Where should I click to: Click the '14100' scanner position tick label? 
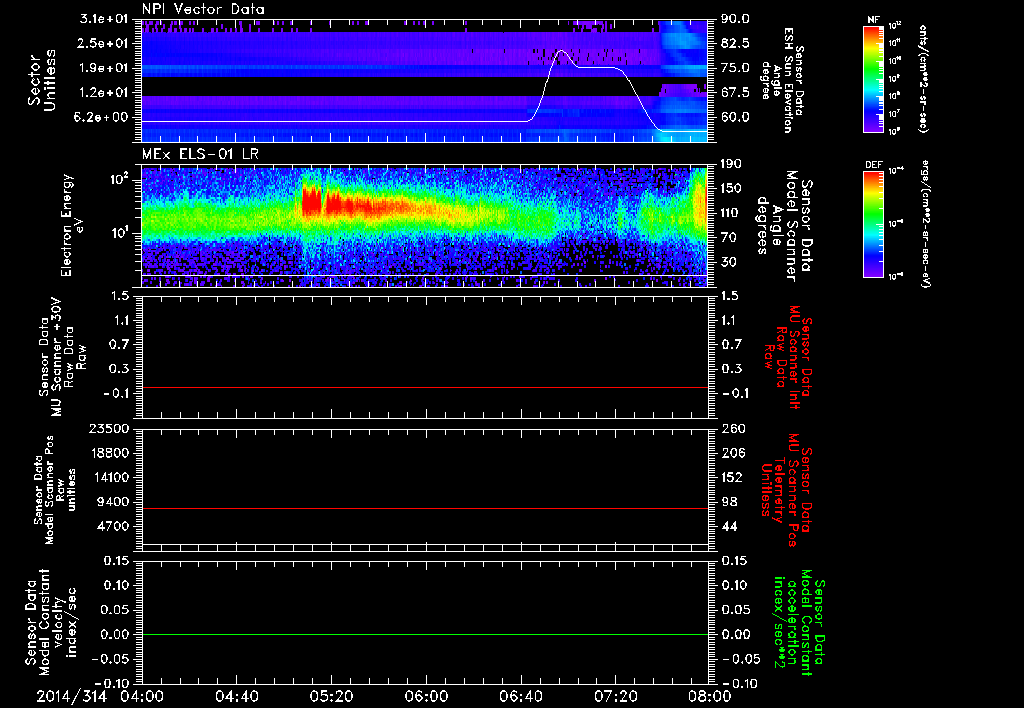click(x=108, y=477)
